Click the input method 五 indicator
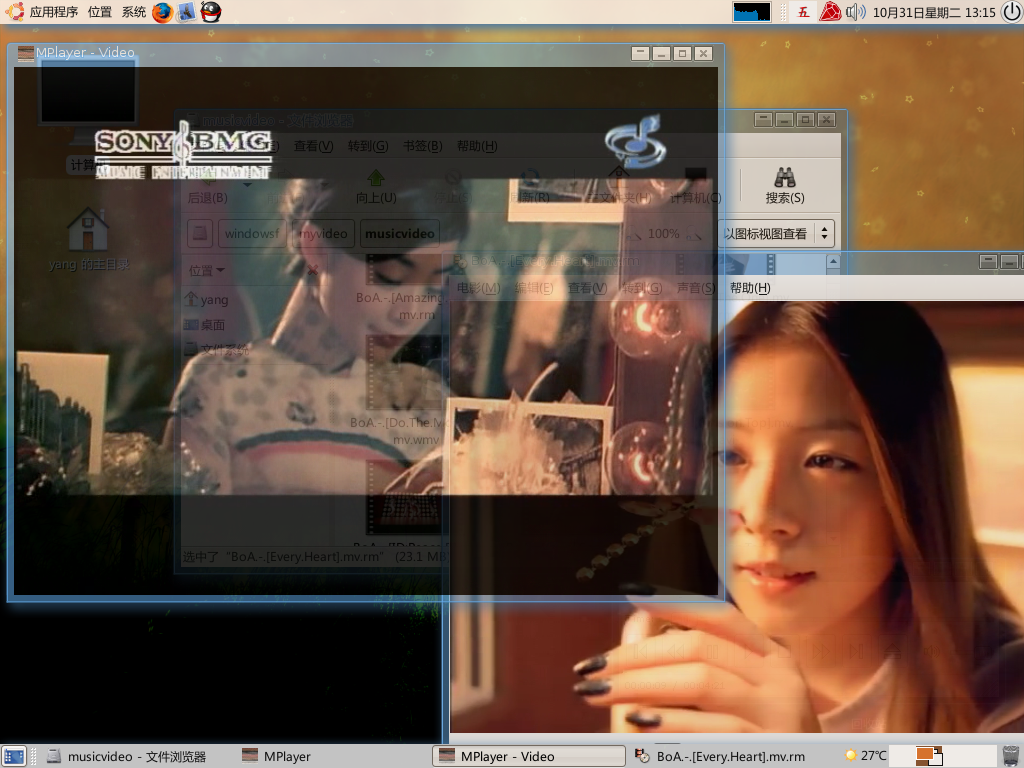The image size is (1024, 768). click(x=803, y=12)
